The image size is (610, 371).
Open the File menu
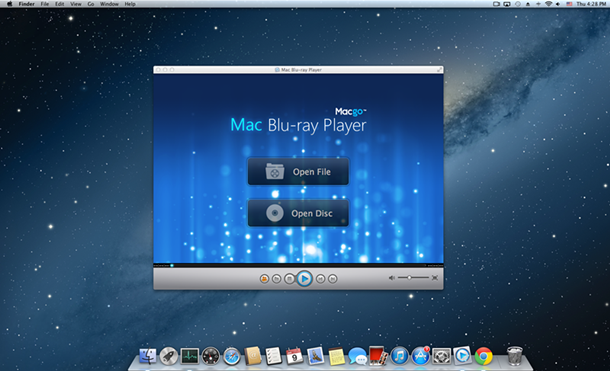[x=45, y=4]
